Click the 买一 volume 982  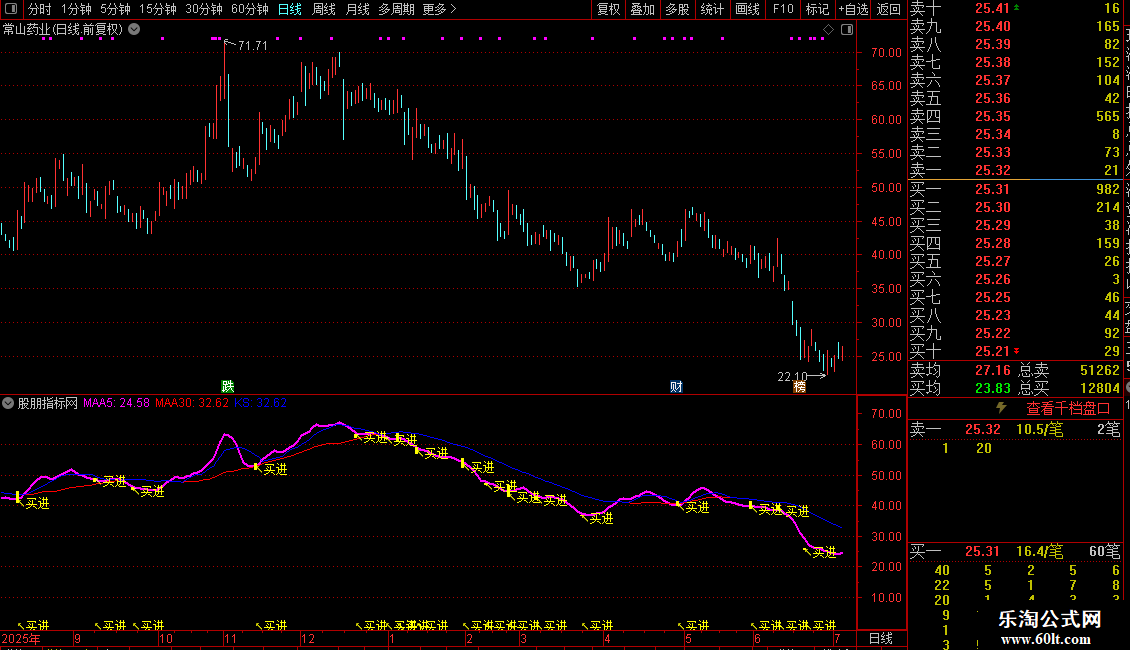(1108, 189)
